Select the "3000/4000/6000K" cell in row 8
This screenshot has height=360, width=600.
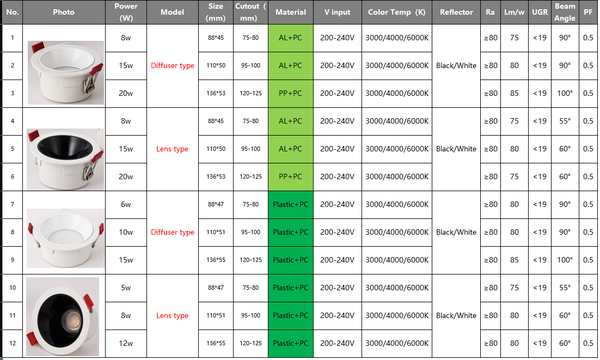click(x=397, y=232)
